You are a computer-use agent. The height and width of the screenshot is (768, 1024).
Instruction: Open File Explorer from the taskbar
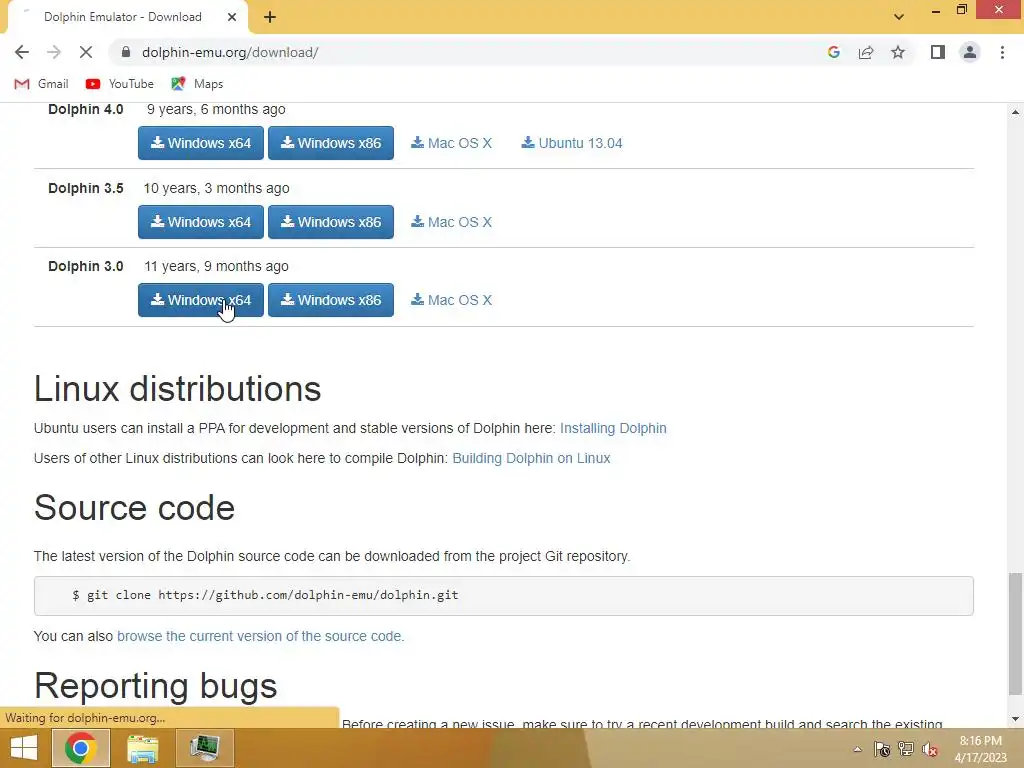142,748
